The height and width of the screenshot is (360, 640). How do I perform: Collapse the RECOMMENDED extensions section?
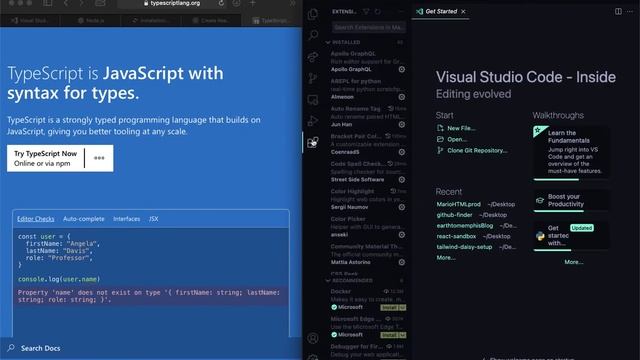pos(328,281)
